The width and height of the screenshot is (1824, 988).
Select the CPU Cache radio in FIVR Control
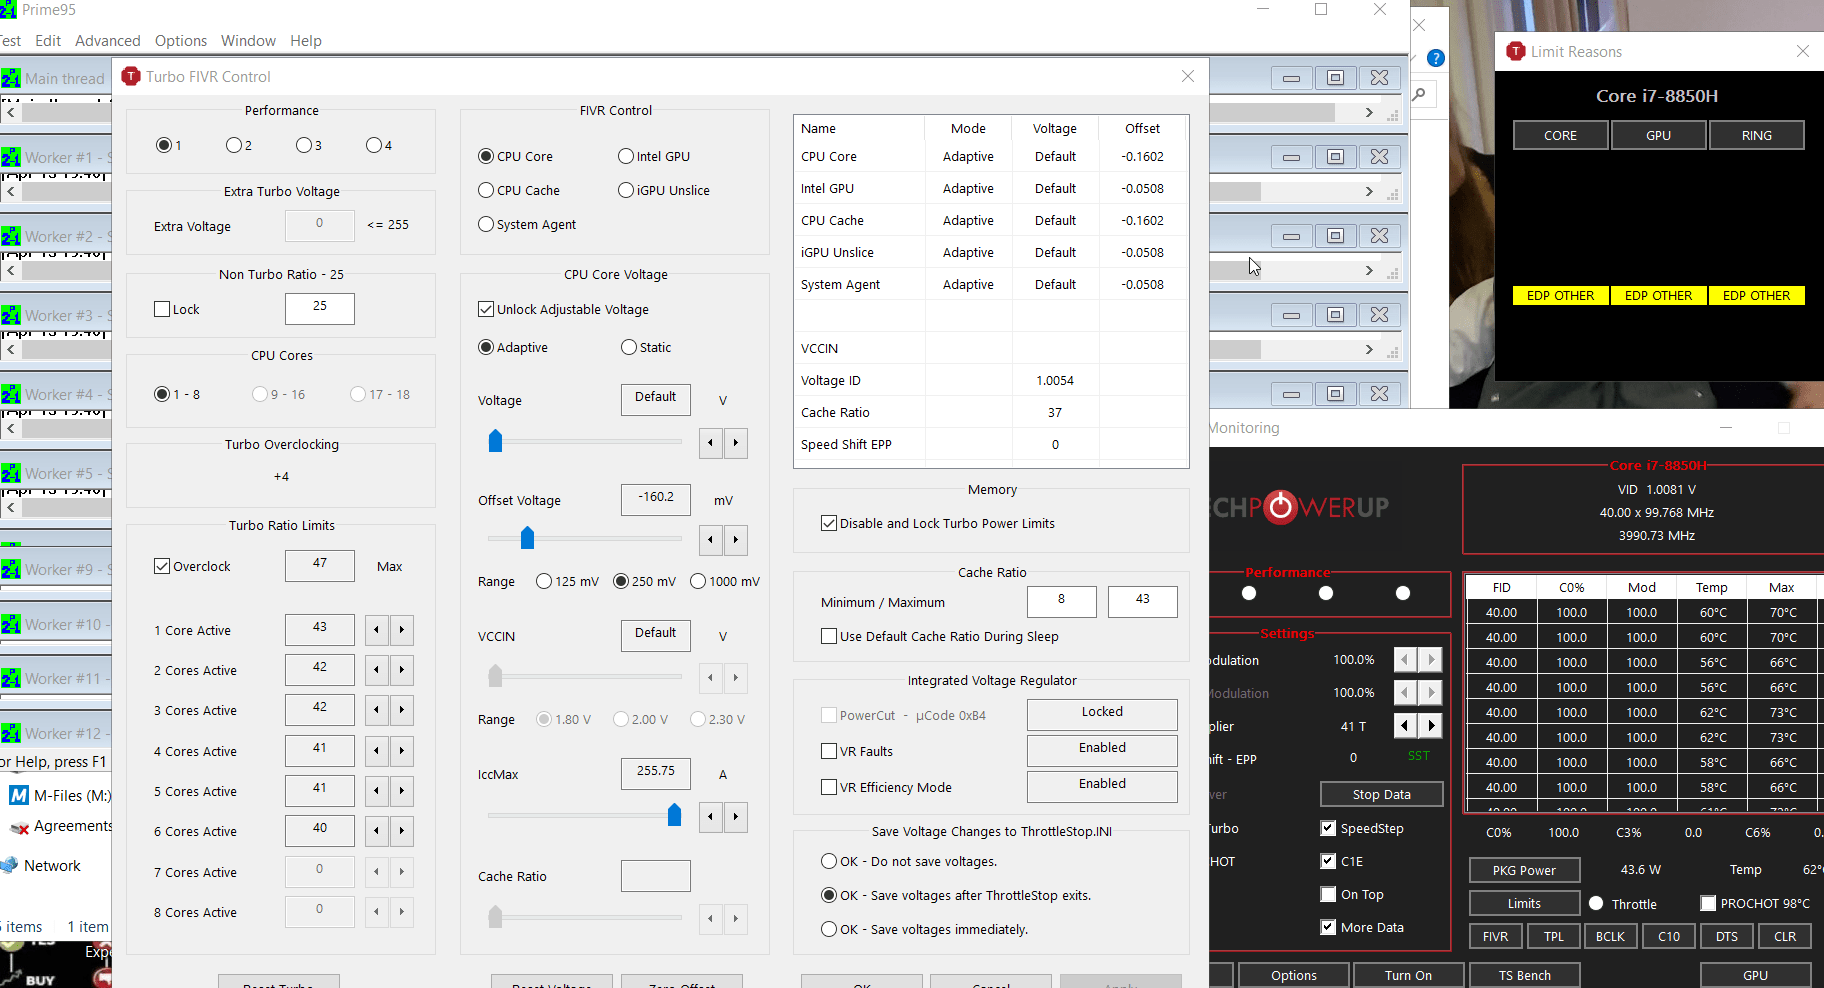click(486, 190)
